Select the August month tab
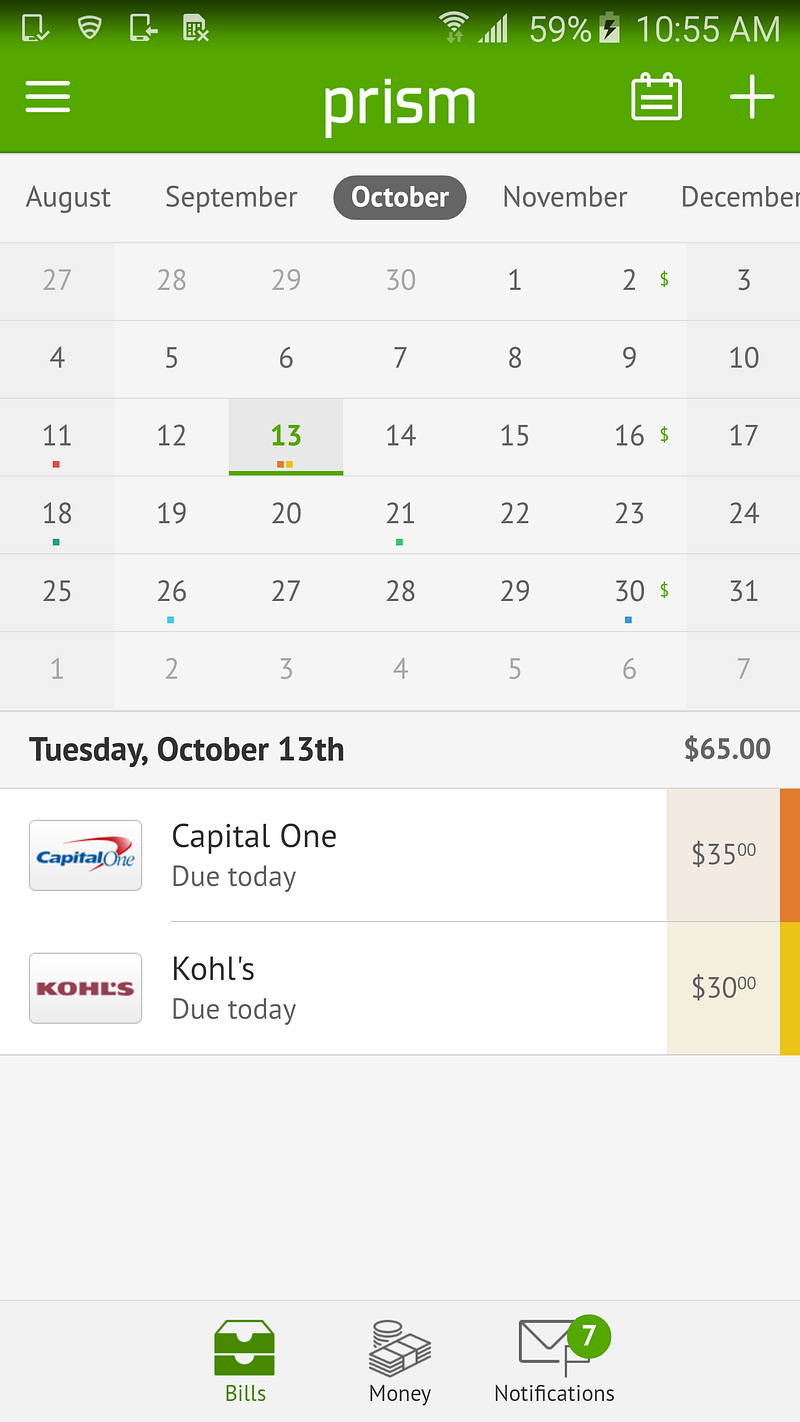This screenshot has width=800, height=1422. tap(68, 197)
